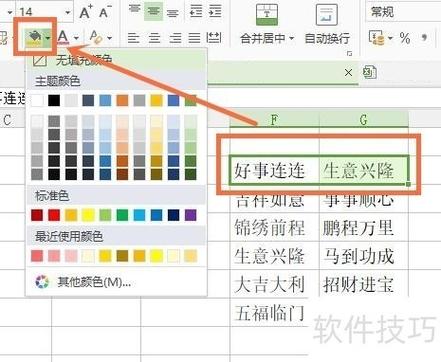
Task: Click cell containing 好事连连
Action: pos(274,170)
